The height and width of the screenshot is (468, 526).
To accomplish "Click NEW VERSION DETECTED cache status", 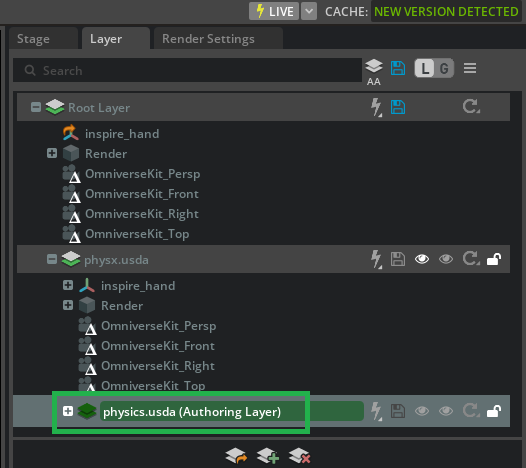I will pos(446,12).
